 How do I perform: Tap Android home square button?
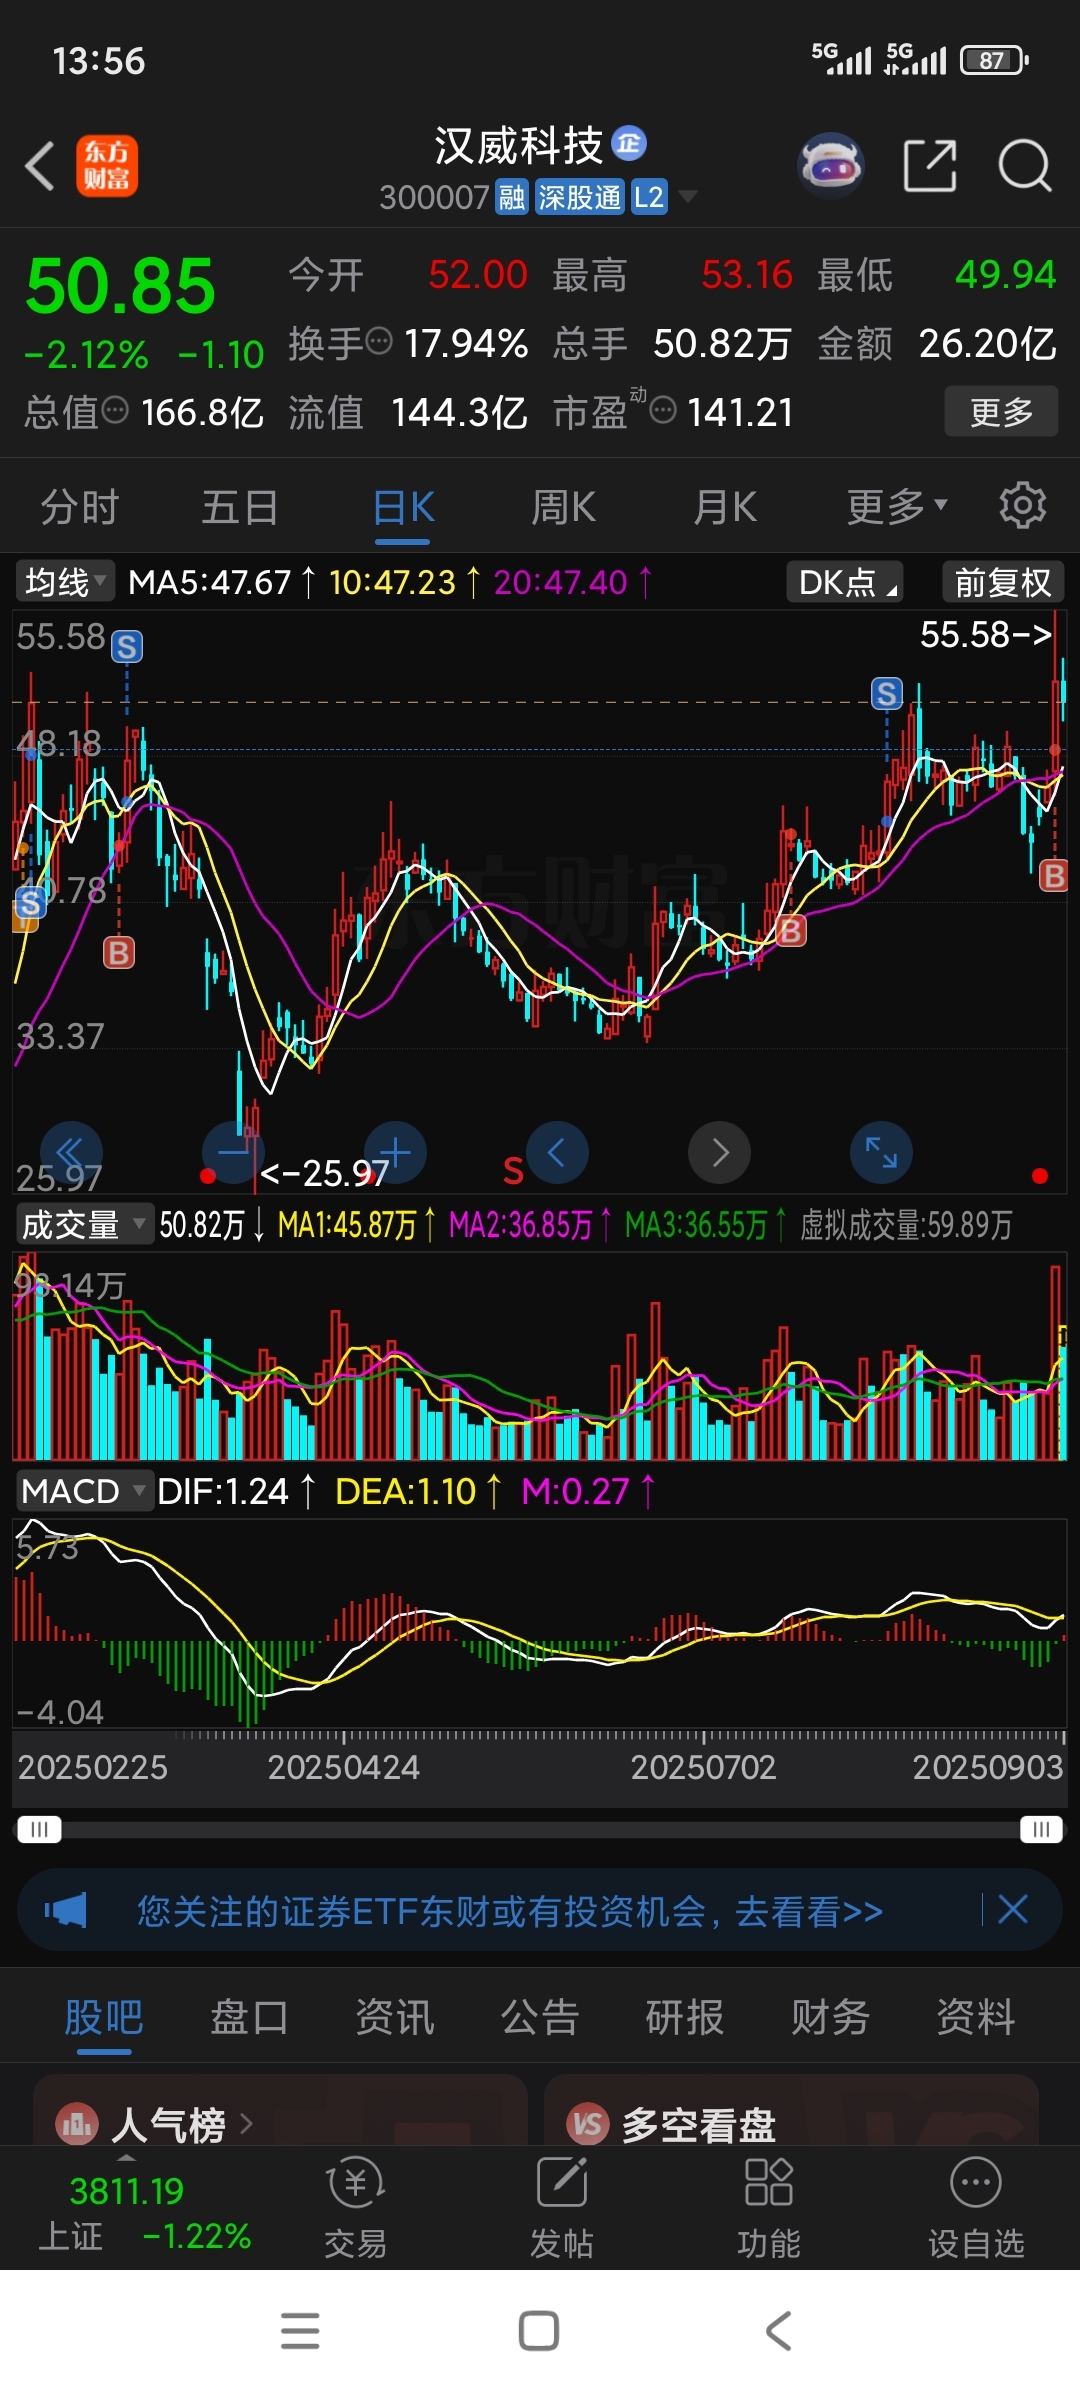point(539,2331)
